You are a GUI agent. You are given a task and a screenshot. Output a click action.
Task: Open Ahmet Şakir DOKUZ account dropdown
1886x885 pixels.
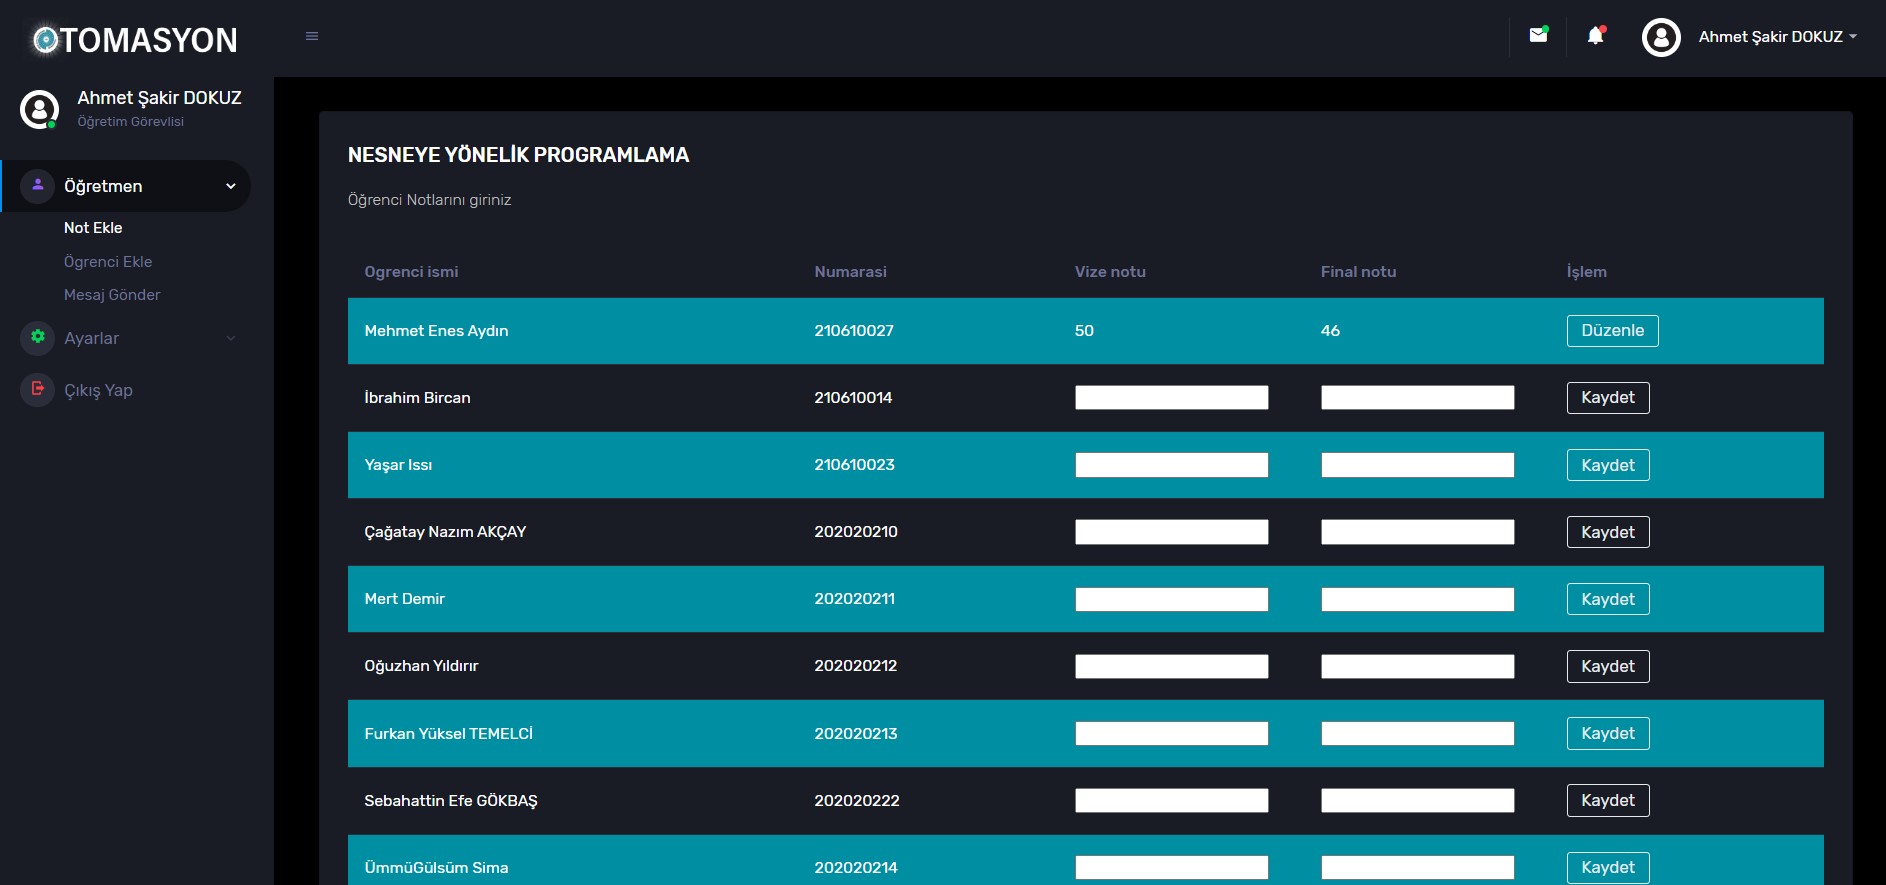(1777, 37)
